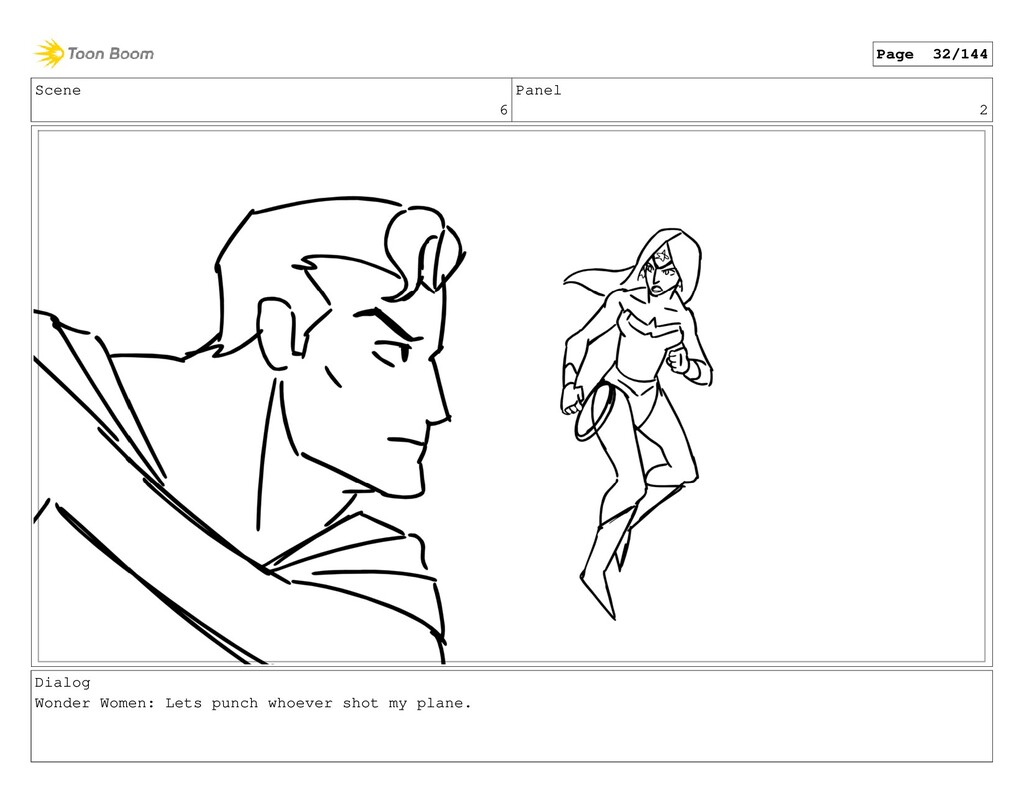
Task: Click the flying Wonder Woman sketch
Action: tap(637, 423)
